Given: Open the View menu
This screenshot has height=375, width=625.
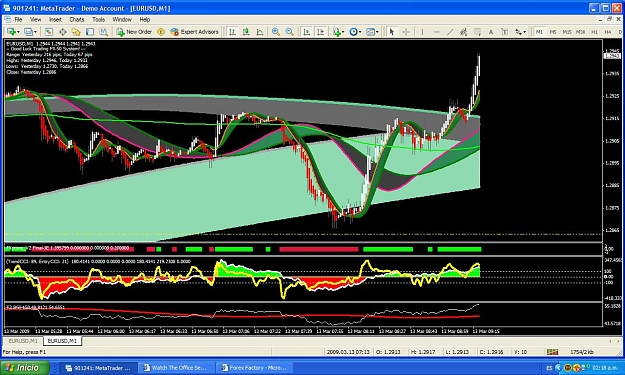Looking at the screenshot, I should click(x=35, y=20).
